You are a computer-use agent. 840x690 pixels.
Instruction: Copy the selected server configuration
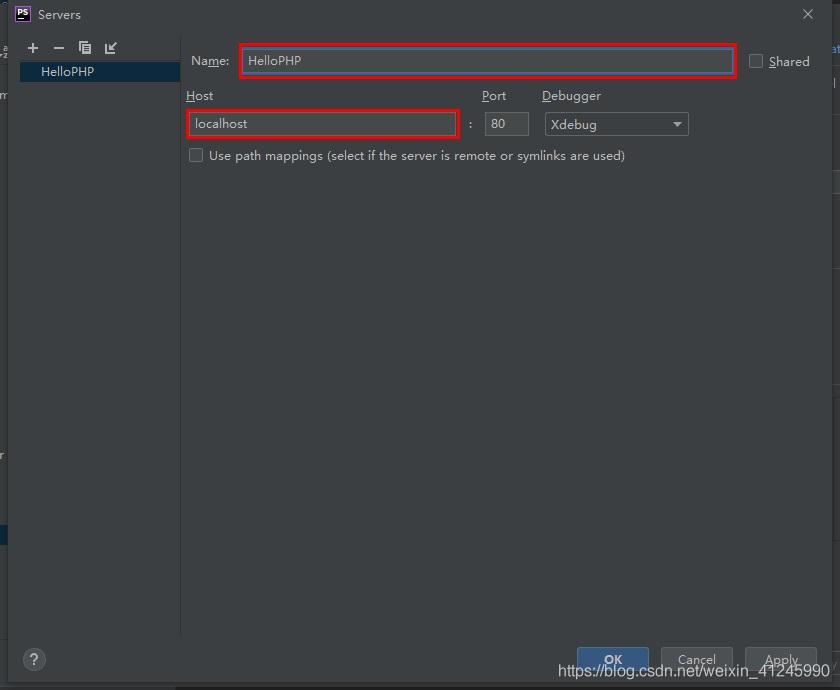[x=85, y=48]
